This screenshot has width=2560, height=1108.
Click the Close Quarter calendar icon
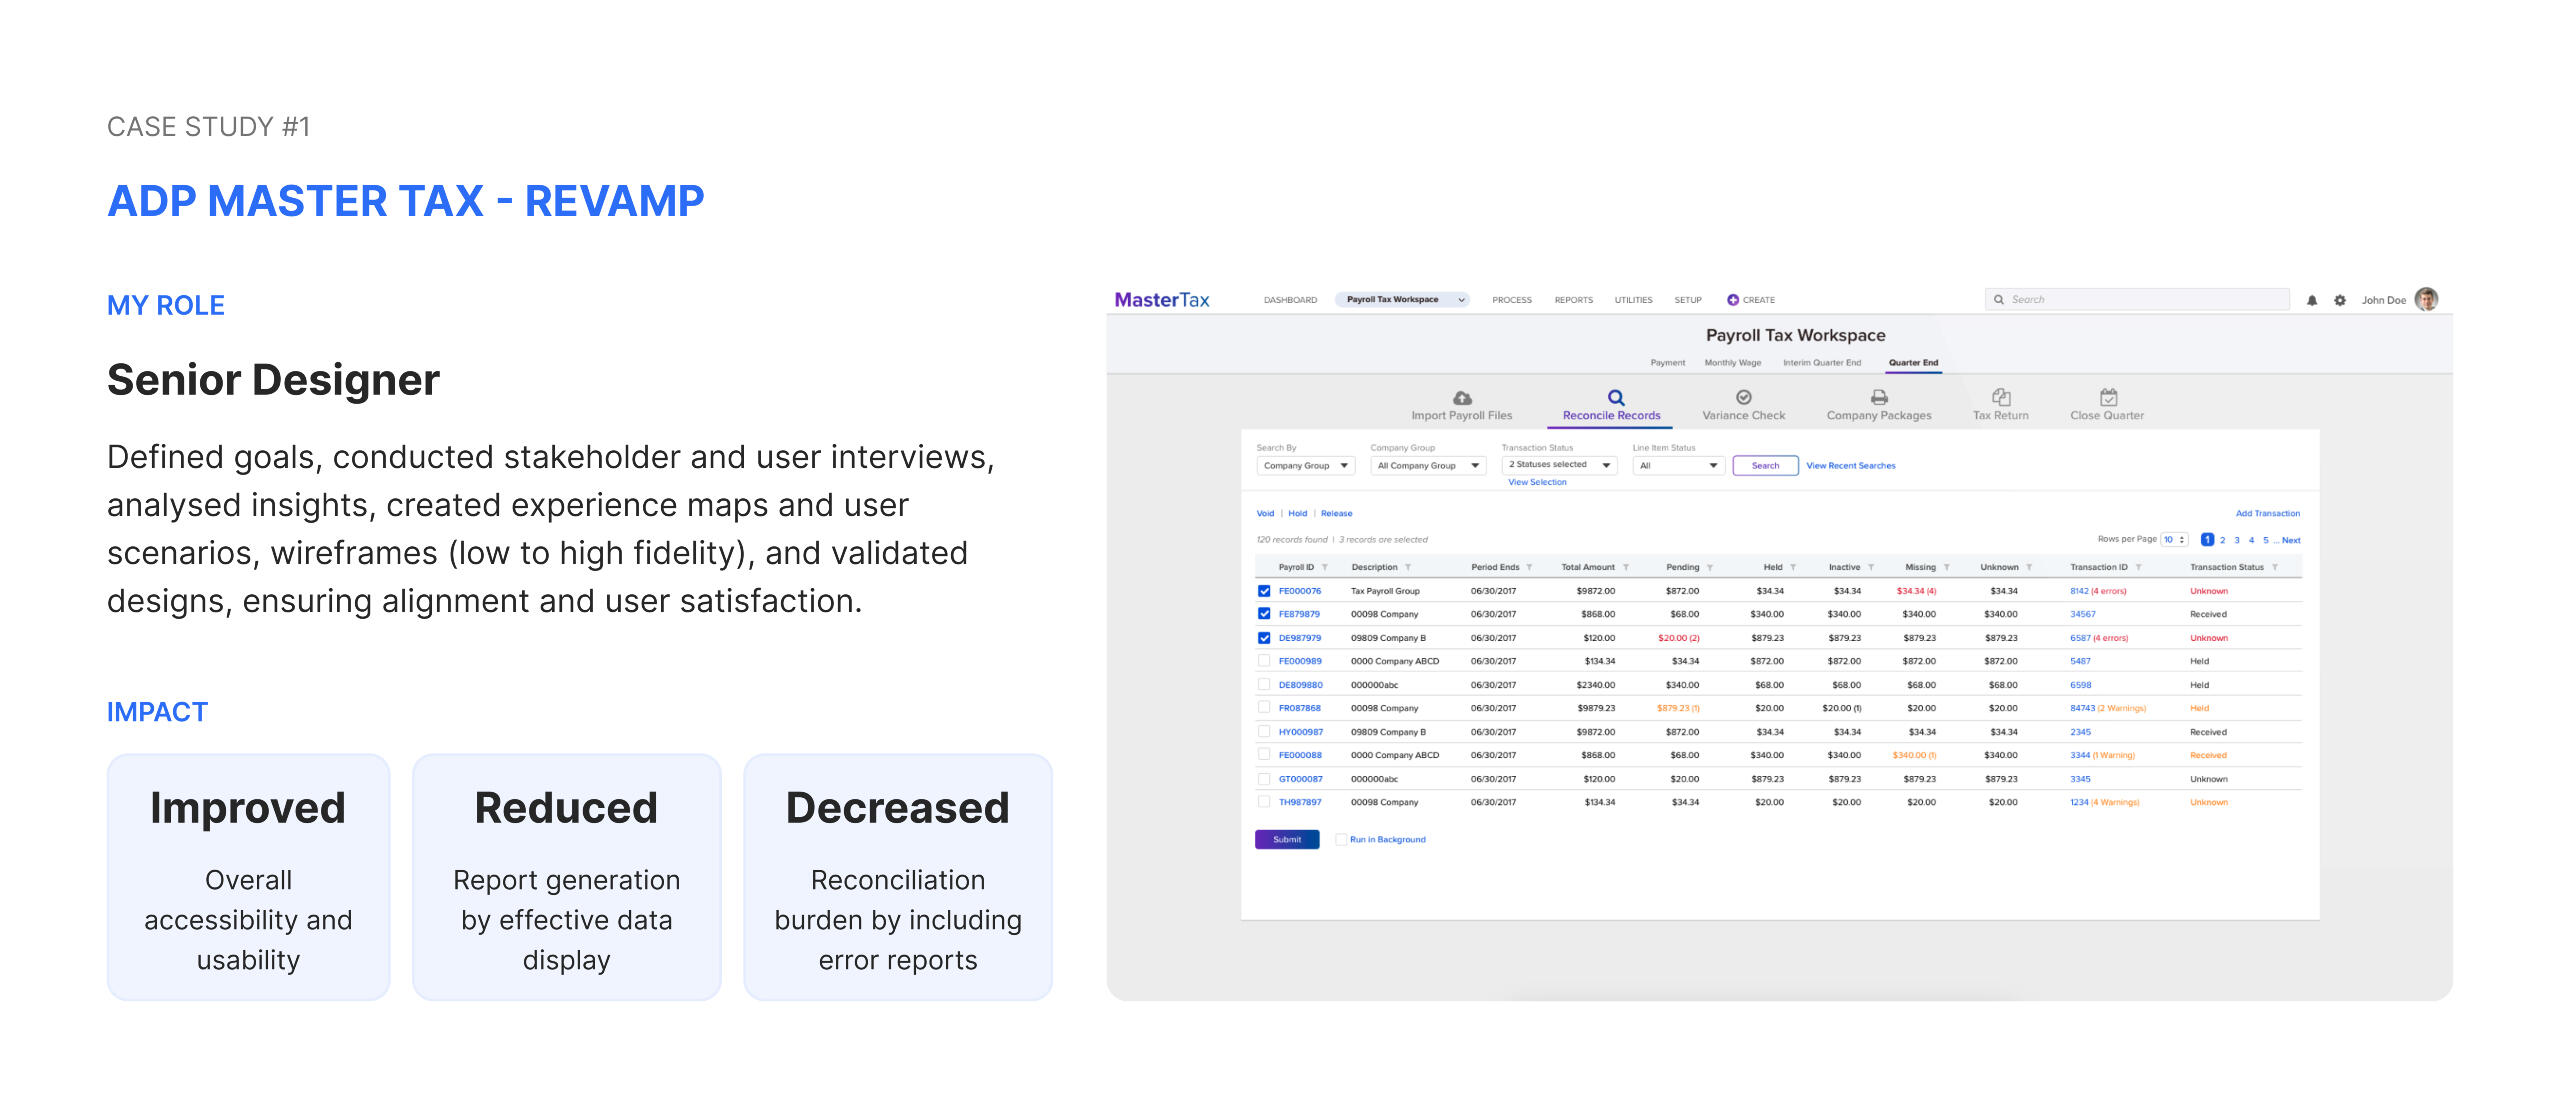point(2108,397)
